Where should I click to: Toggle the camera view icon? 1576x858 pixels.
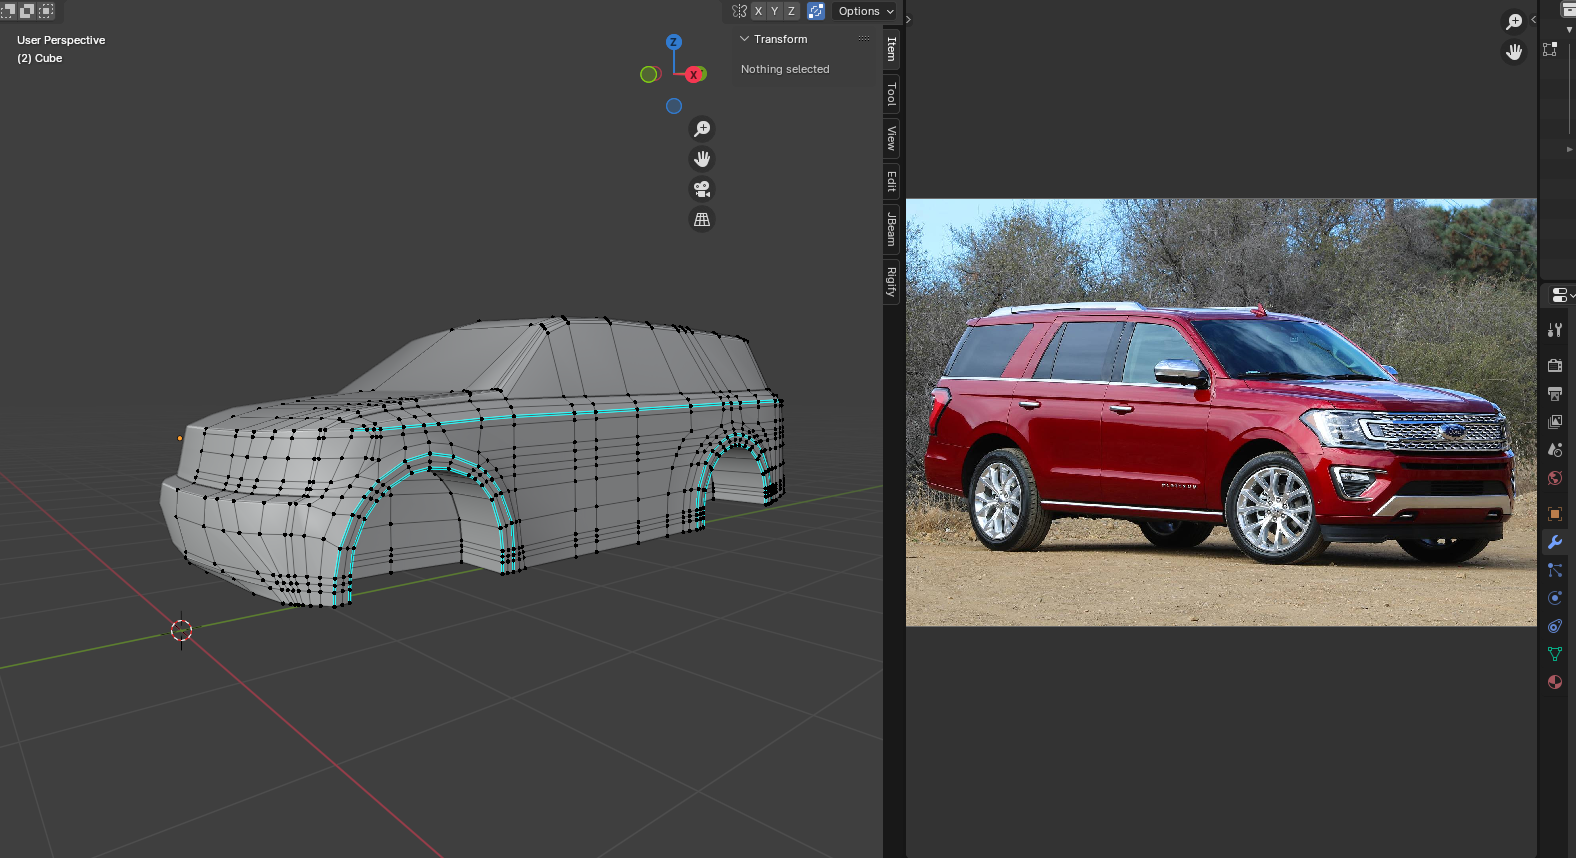702,189
